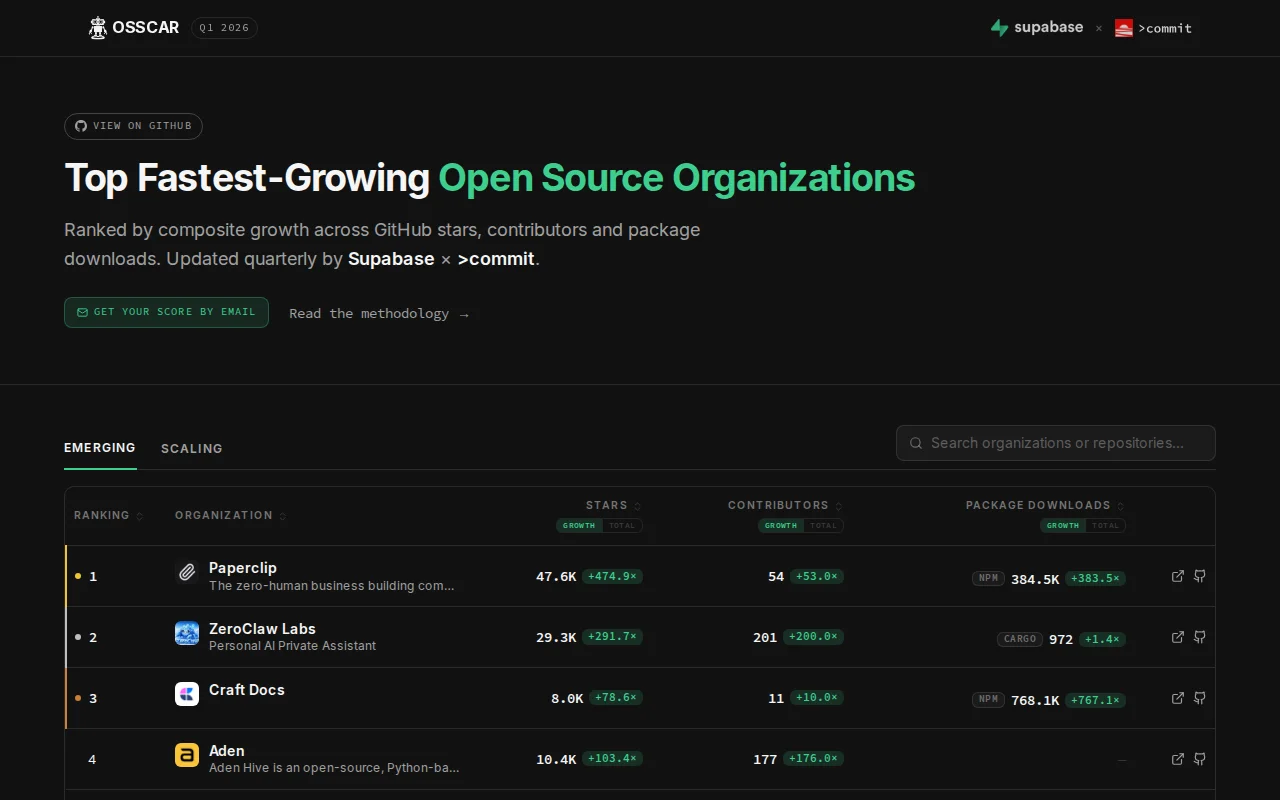Click the OSSCAR site title
The width and height of the screenshot is (1280, 800).
146,28
